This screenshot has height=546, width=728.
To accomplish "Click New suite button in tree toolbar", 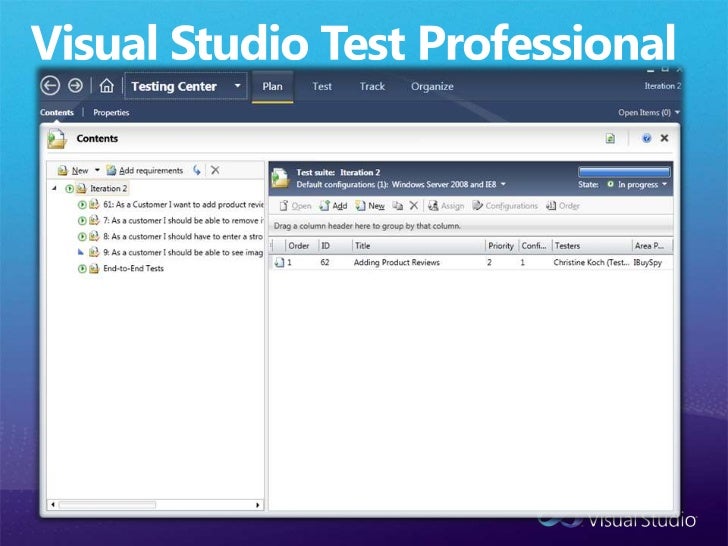I will pyautogui.click(x=73, y=170).
